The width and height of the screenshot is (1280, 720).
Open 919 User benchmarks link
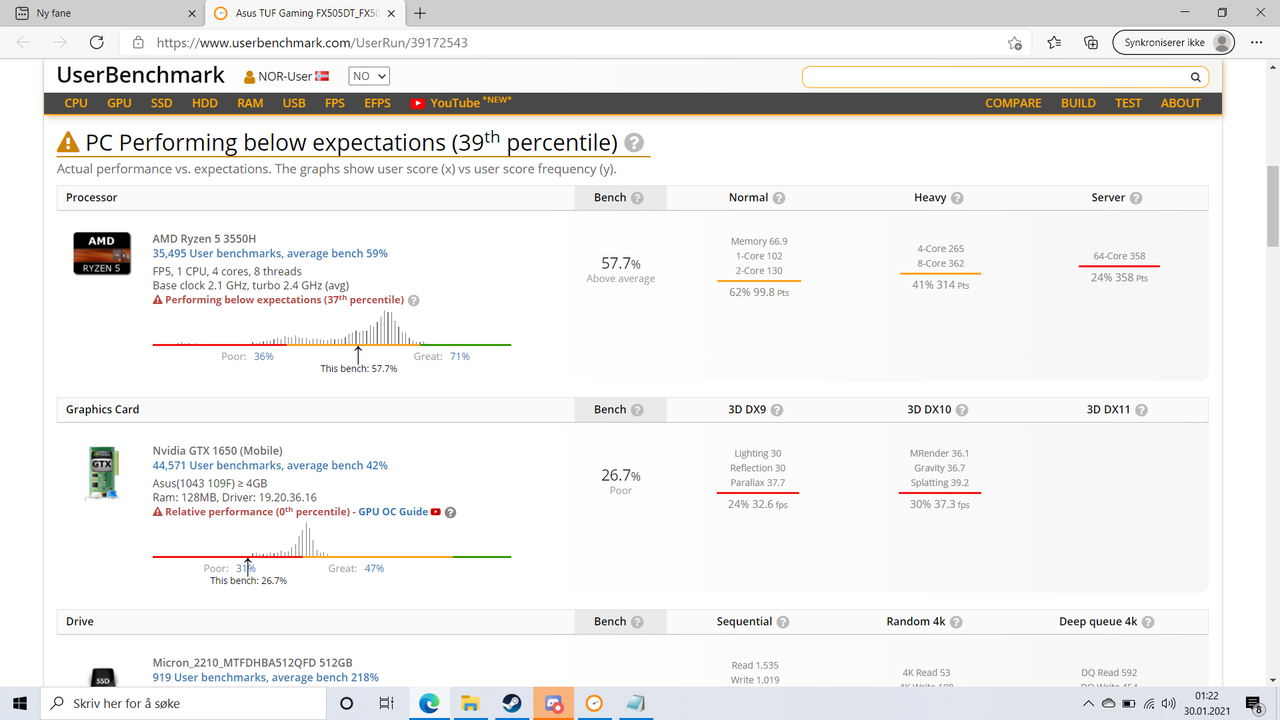click(266, 678)
